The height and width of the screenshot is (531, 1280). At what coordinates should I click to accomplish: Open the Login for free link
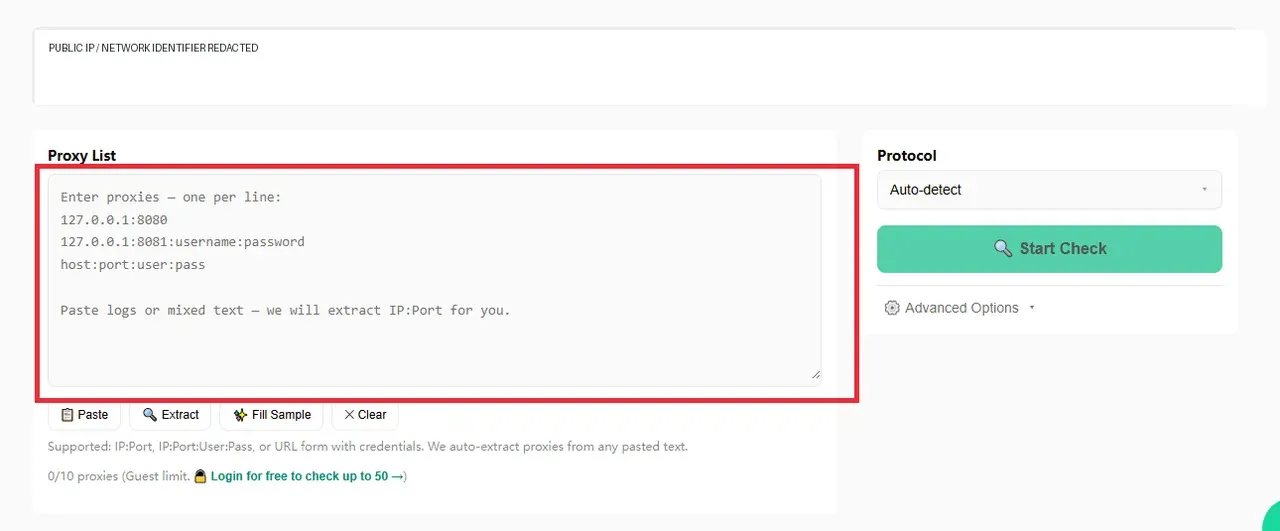click(308, 476)
